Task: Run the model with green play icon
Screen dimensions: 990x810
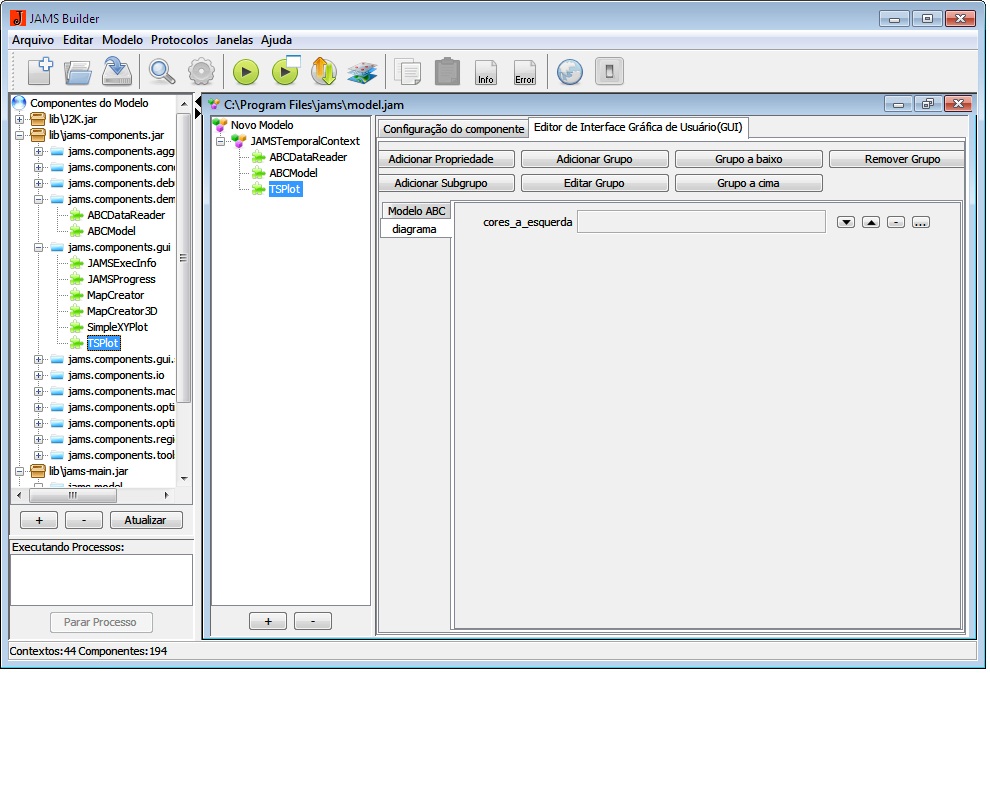Action: pyautogui.click(x=246, y=72)
